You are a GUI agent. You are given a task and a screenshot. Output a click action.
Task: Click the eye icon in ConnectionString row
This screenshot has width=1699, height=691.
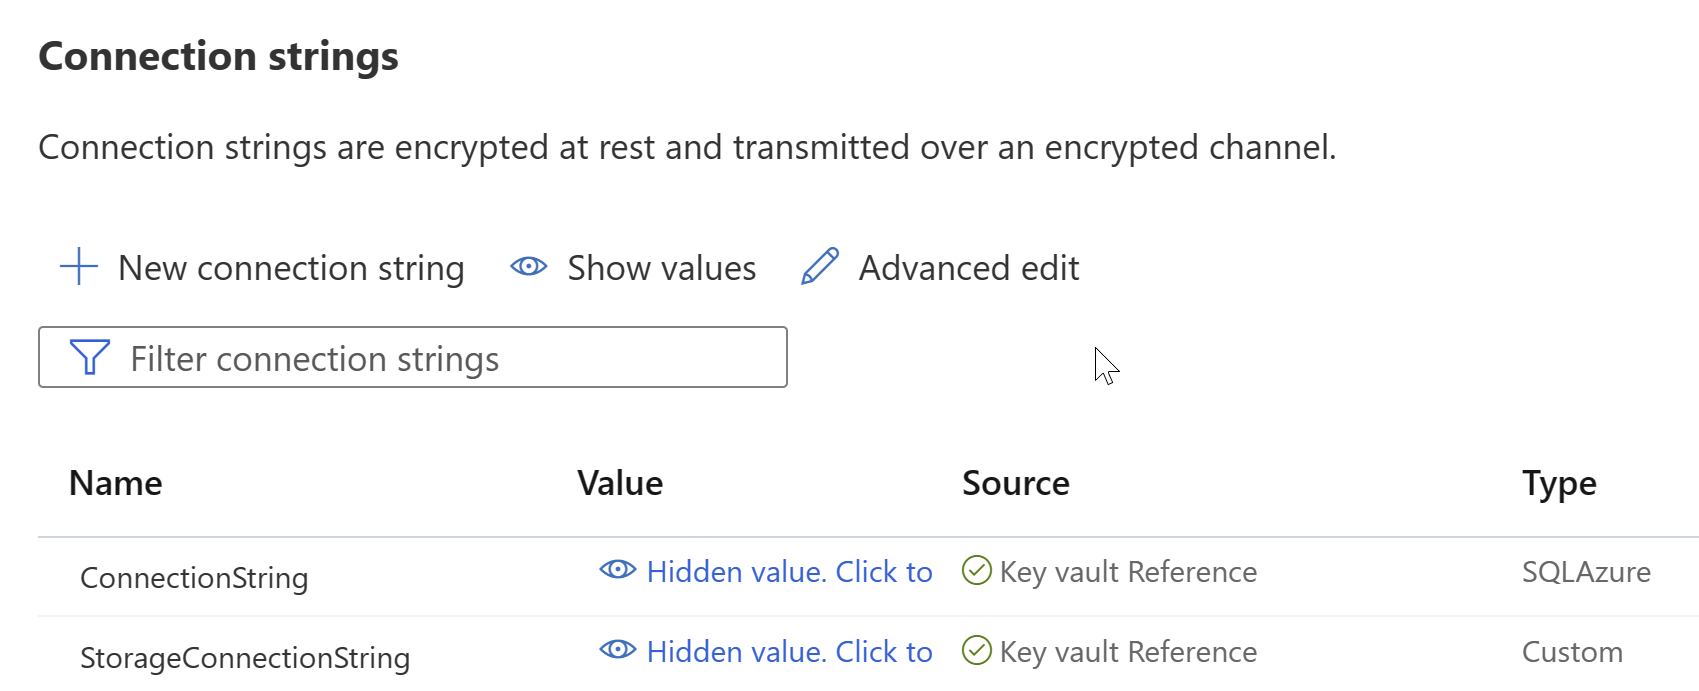coord(618,569)
